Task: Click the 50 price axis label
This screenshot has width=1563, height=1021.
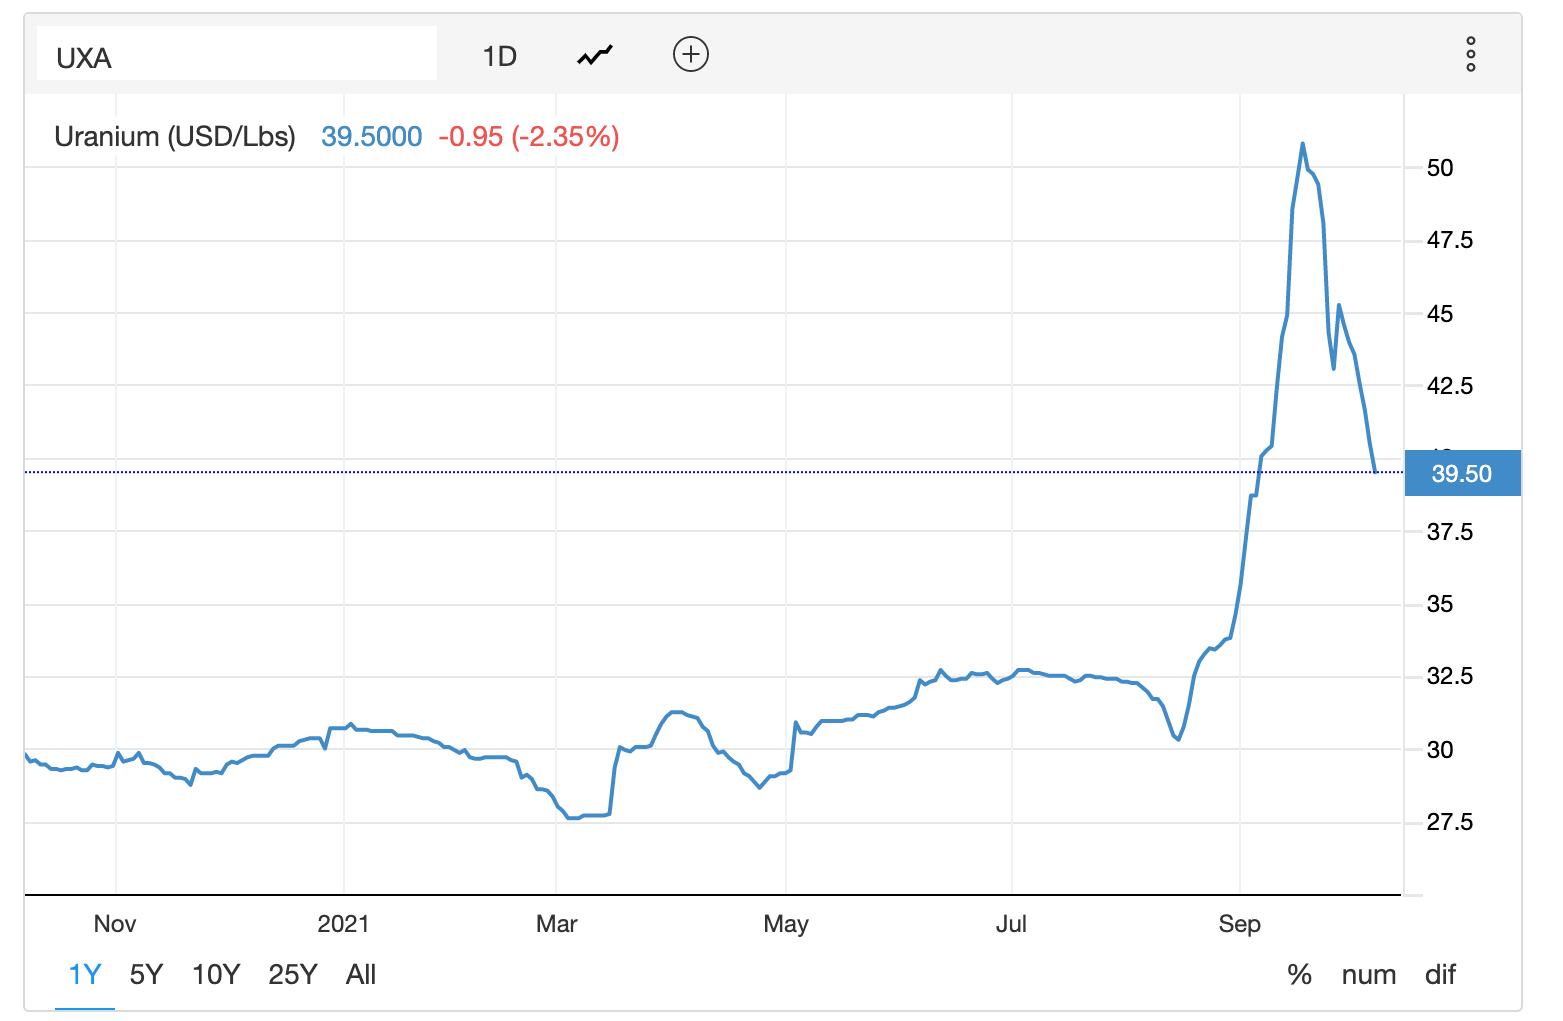Action: click(1440, 167)
